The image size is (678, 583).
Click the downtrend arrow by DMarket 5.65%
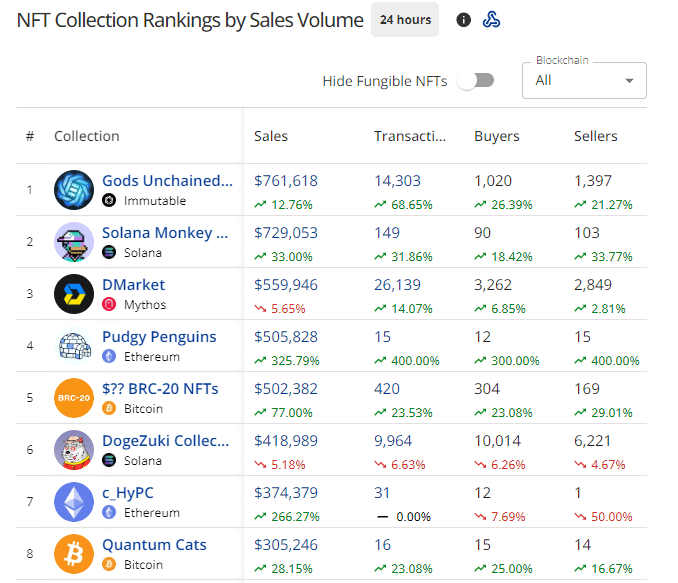coord(260,308)
